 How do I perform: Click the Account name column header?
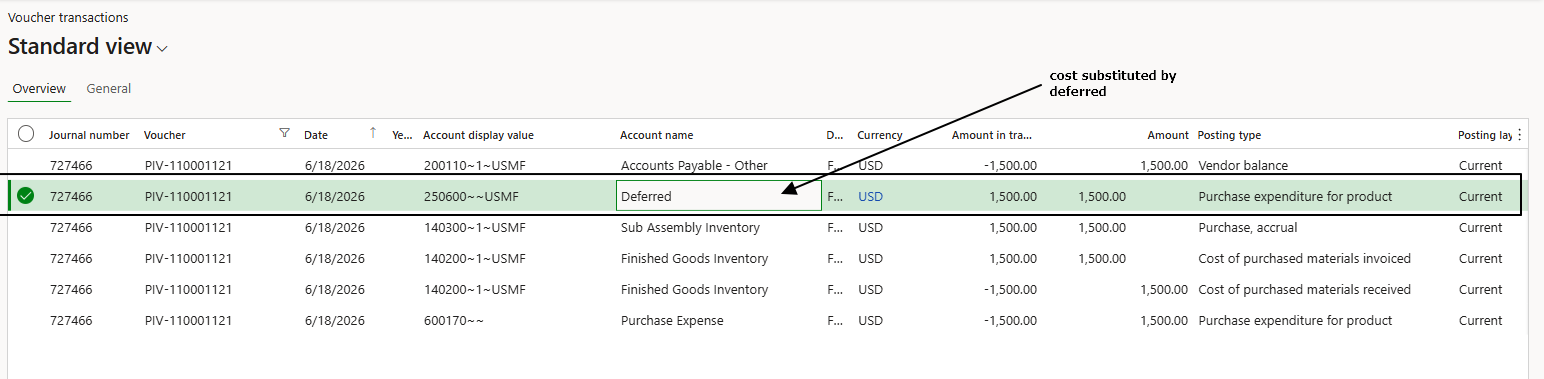point(656,135)
